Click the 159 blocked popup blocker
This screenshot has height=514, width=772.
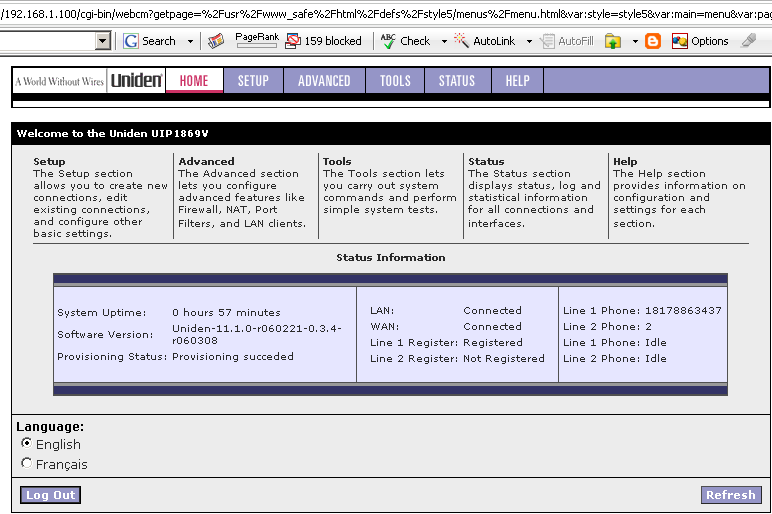pos(323,41)
